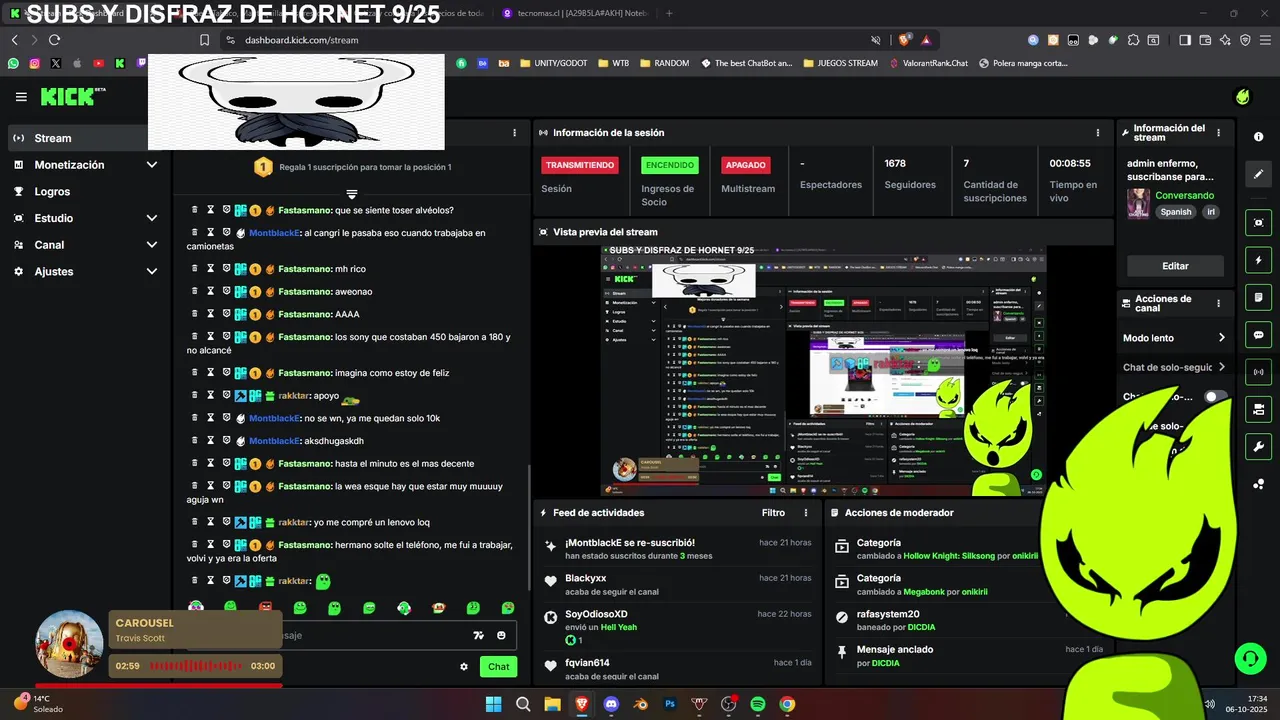Click the Editar button for stream info

pyautogui.click(x=1175, y=266)
